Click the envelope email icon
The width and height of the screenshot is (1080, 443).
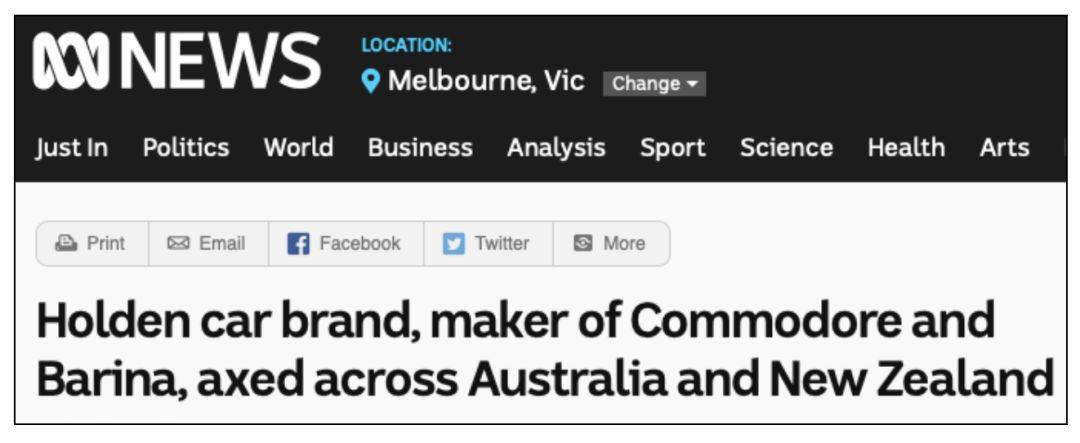click(x=178, y=243)
